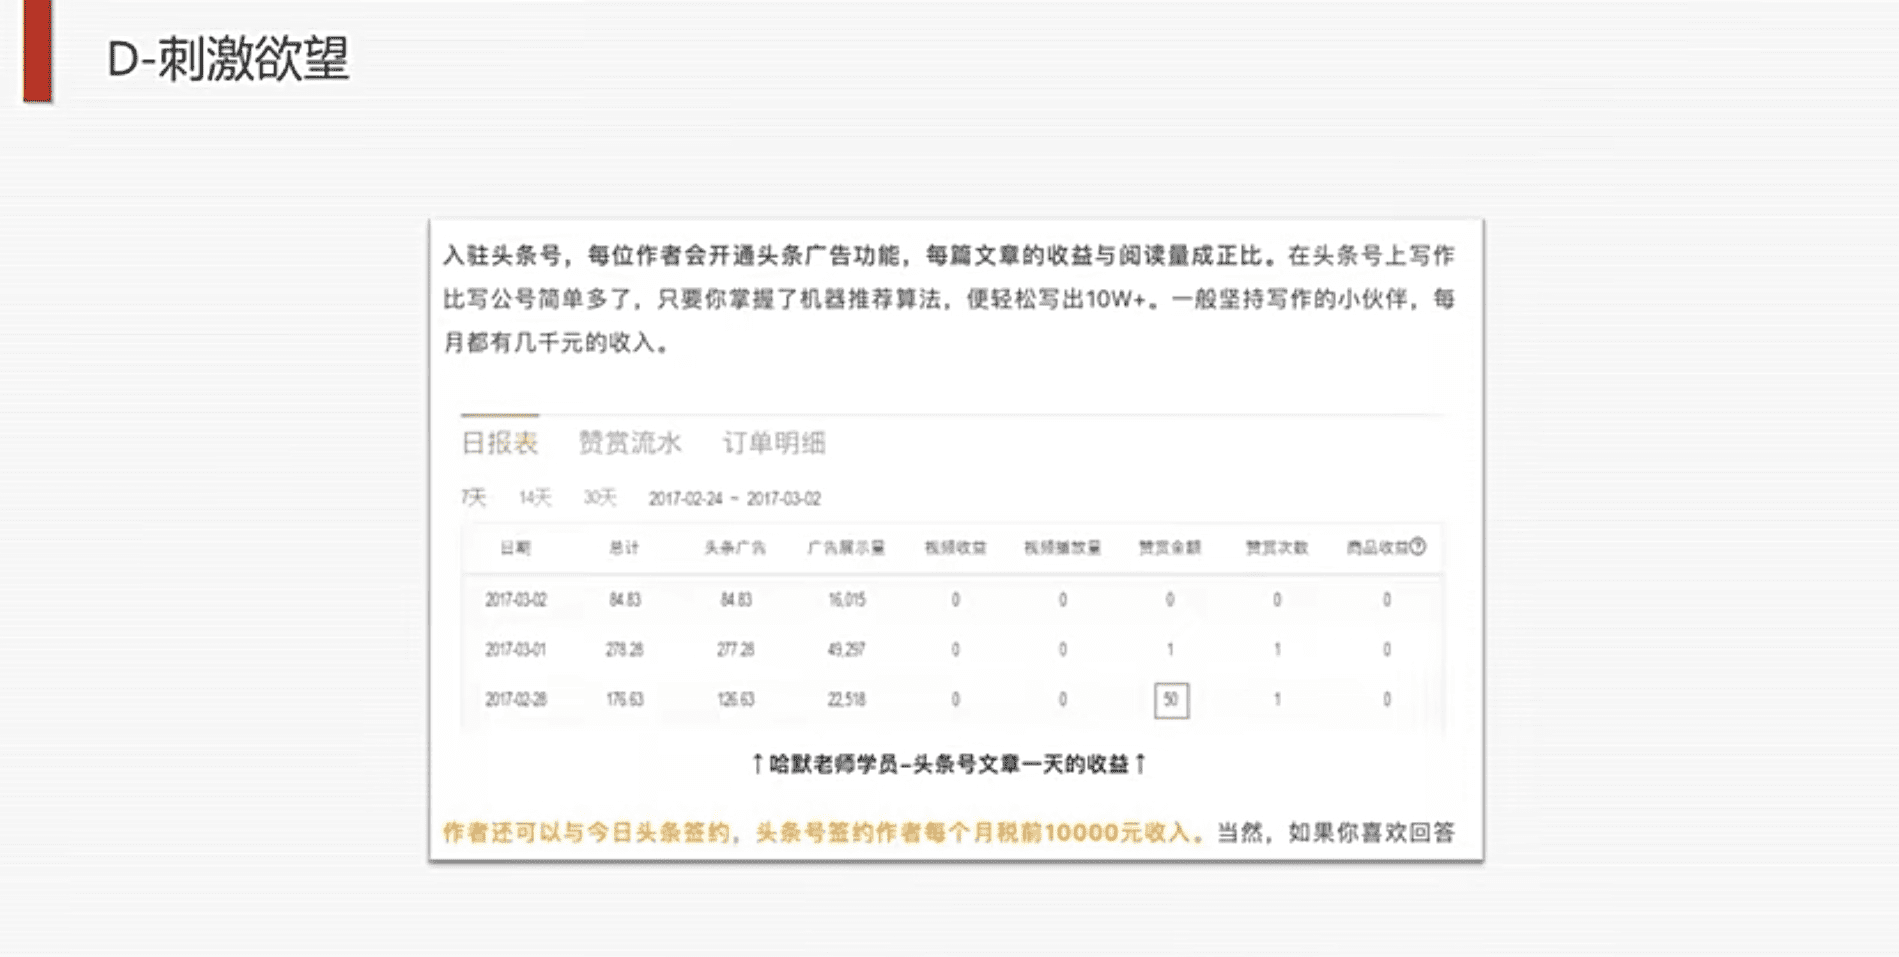
Task: Select the date cell 2017-02-28
Action: point(516,700)
